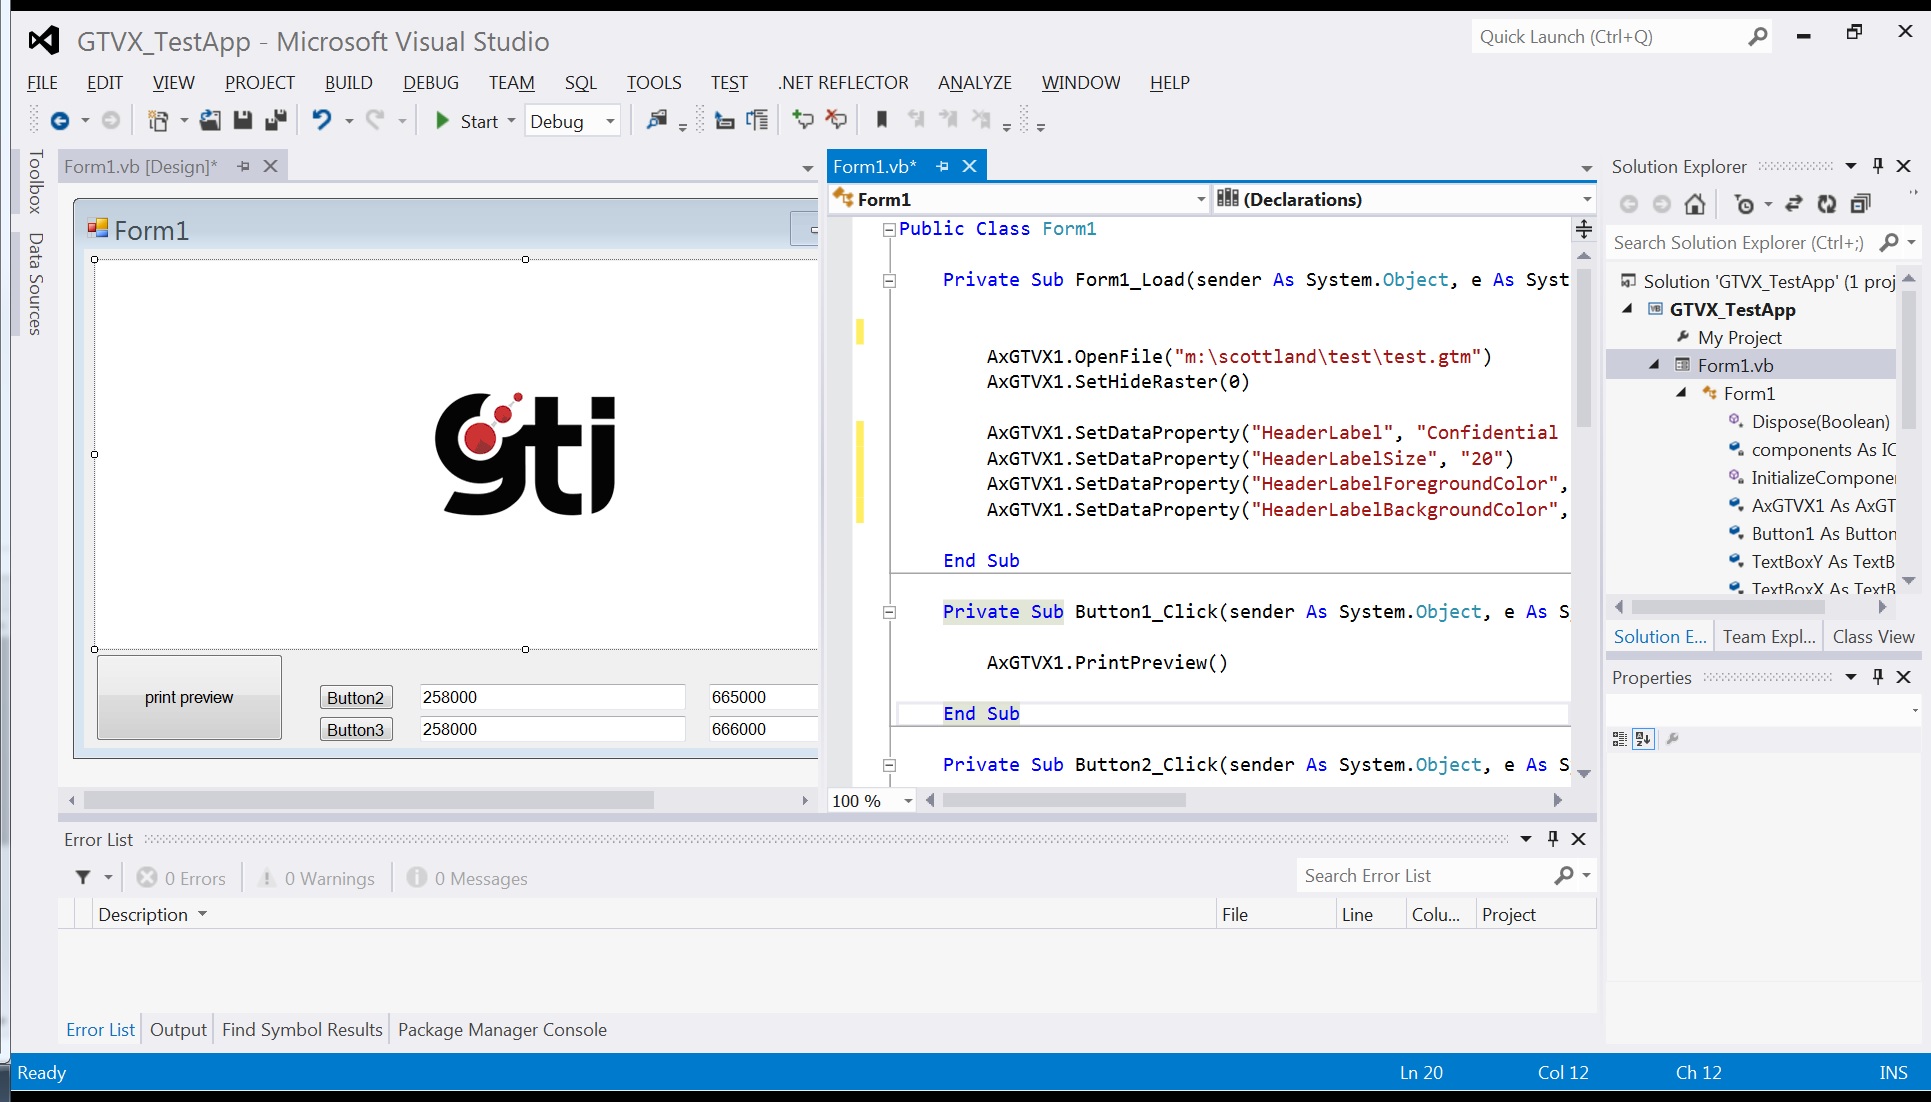Image resolution: width=1931 pixels, height=1102 pixels.
Task: Click the Search Error List field
Action: (x=1425, y=876)
